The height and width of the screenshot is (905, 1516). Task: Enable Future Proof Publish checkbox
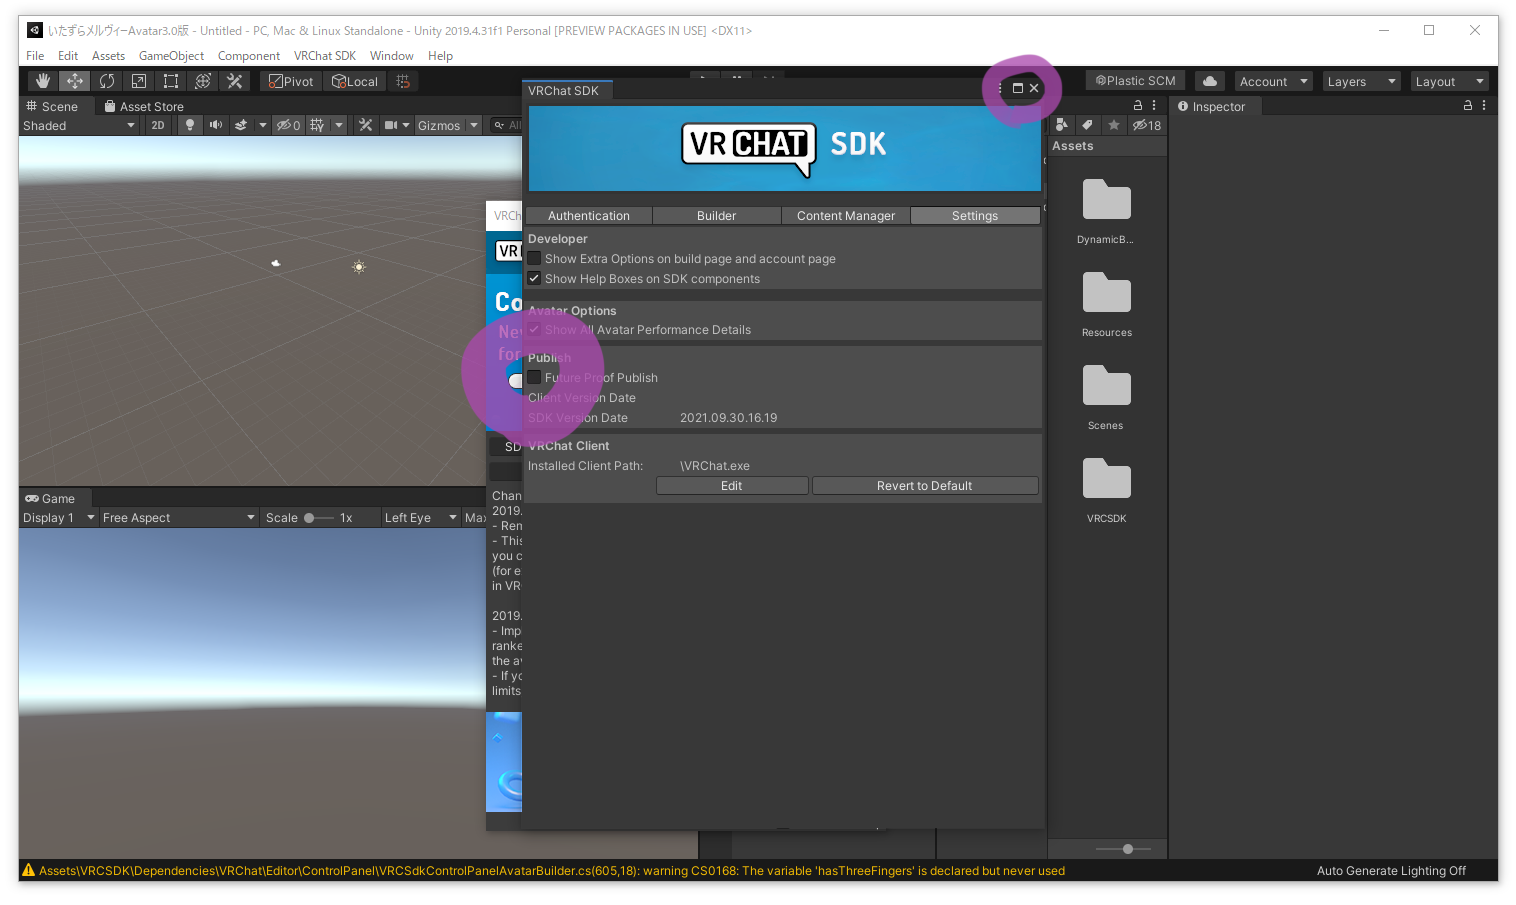click(534, 377)
